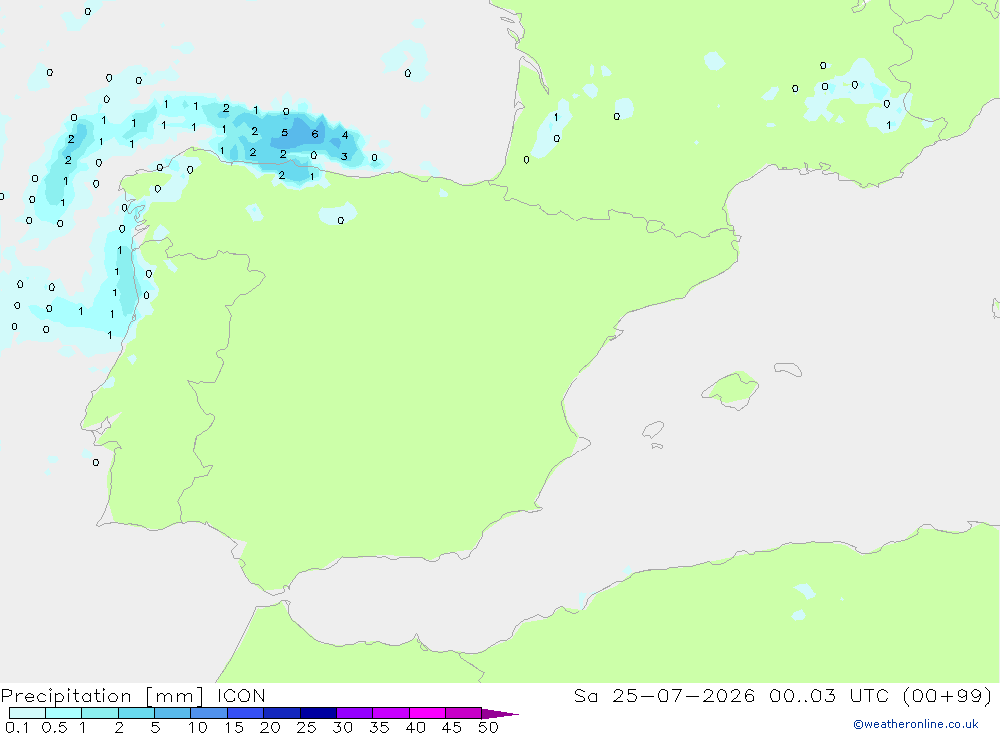Click the '30' legend scale label
The image size is (1000, 733).
tap(343, 727)
